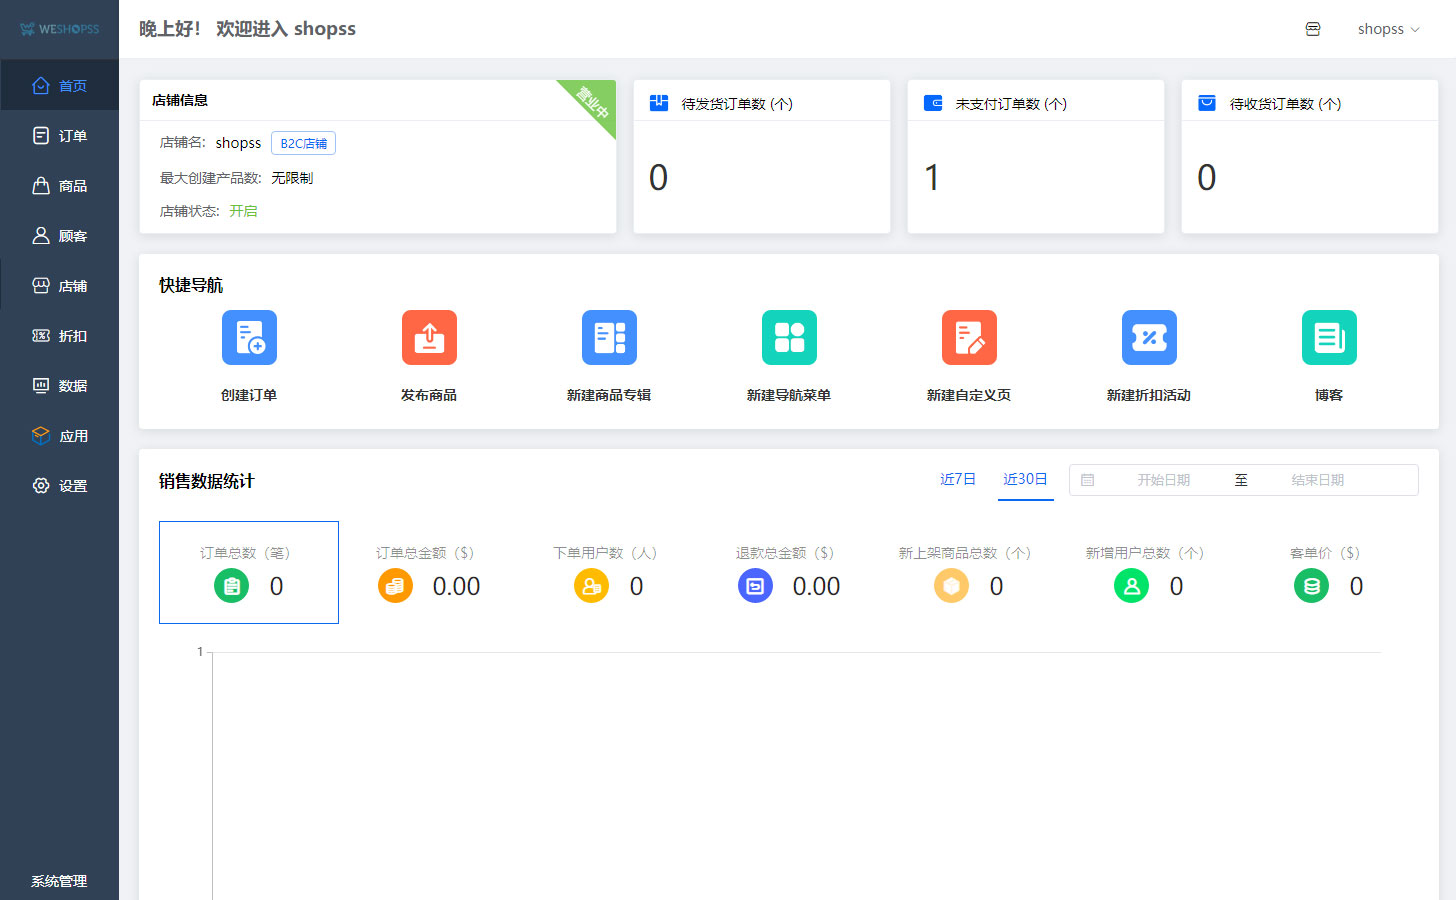Open the 新建导航菜单 grid icon
Viewport: 1456px width, 900px height.
coord(789,338)
